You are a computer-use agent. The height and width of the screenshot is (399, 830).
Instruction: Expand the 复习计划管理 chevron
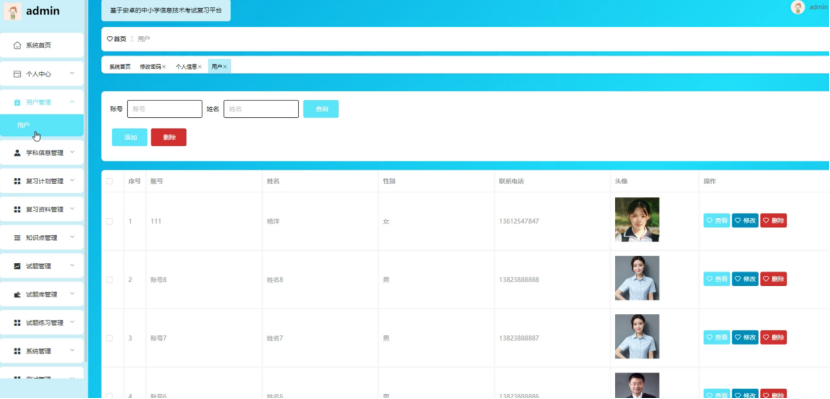(x=73, y=180)
